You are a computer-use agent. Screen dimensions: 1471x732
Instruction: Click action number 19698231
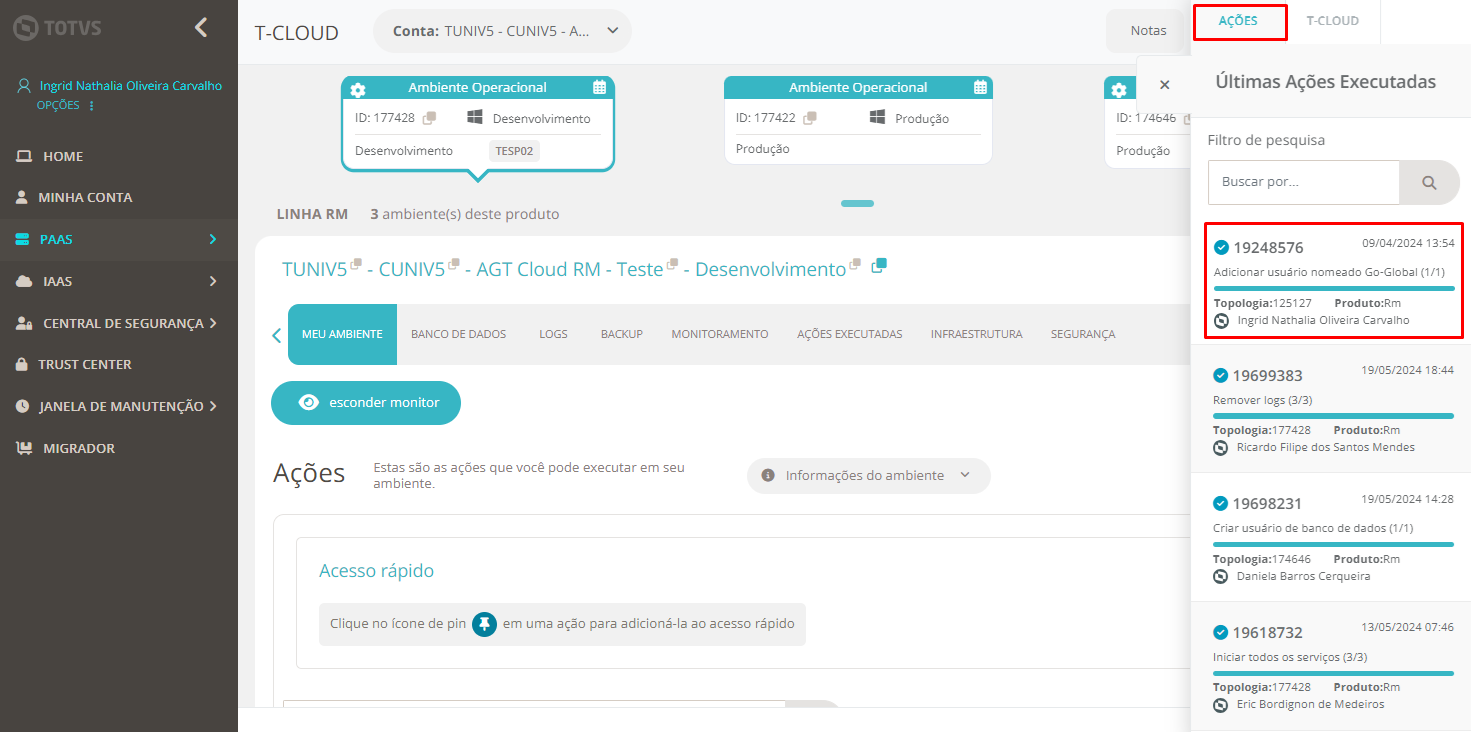pos(1268,504)
